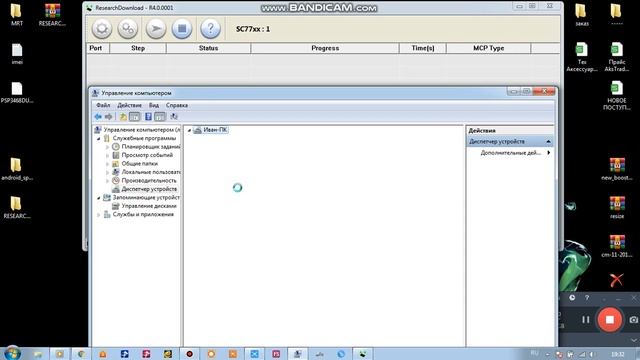Go back in Computer Management toolbar

(x=98, y=117)
